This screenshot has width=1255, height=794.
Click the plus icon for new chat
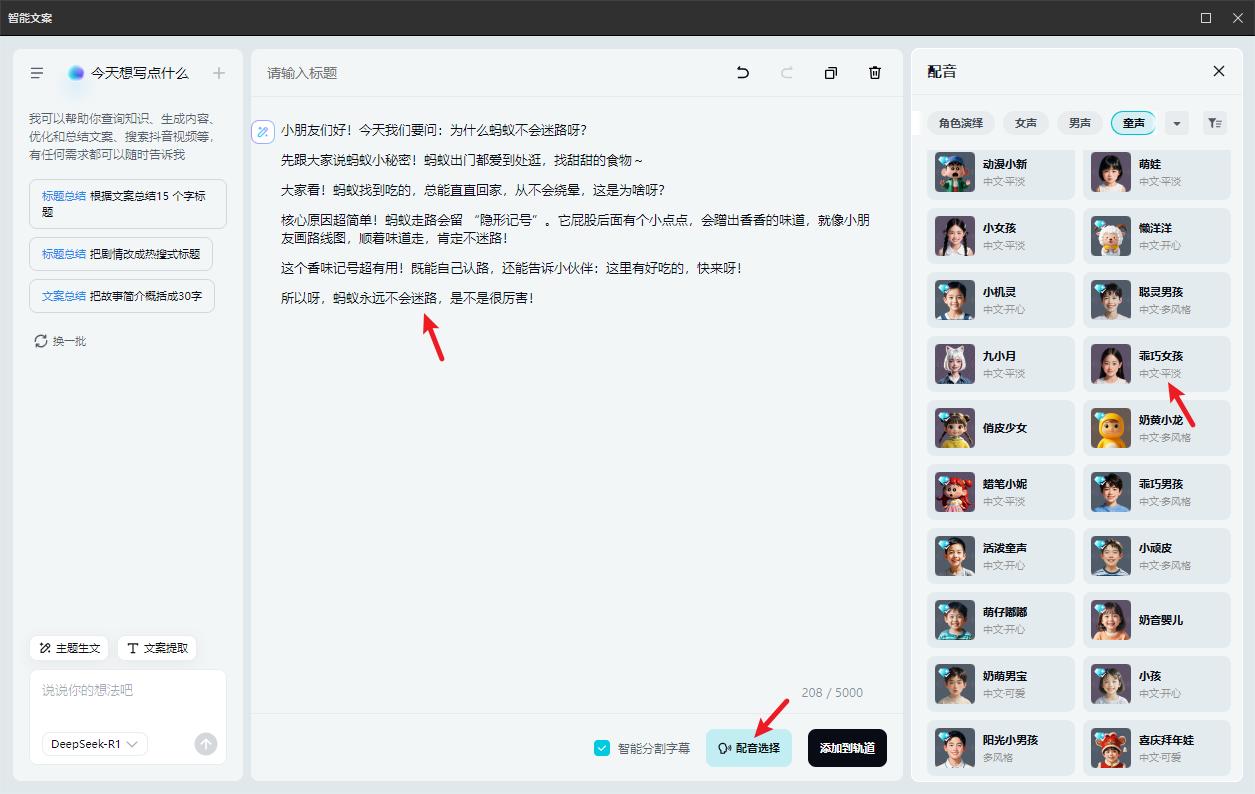219,73
